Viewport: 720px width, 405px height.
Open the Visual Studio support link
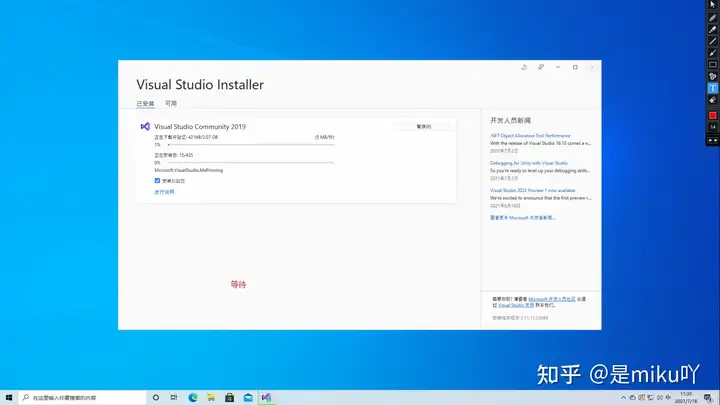click(516, 305)
